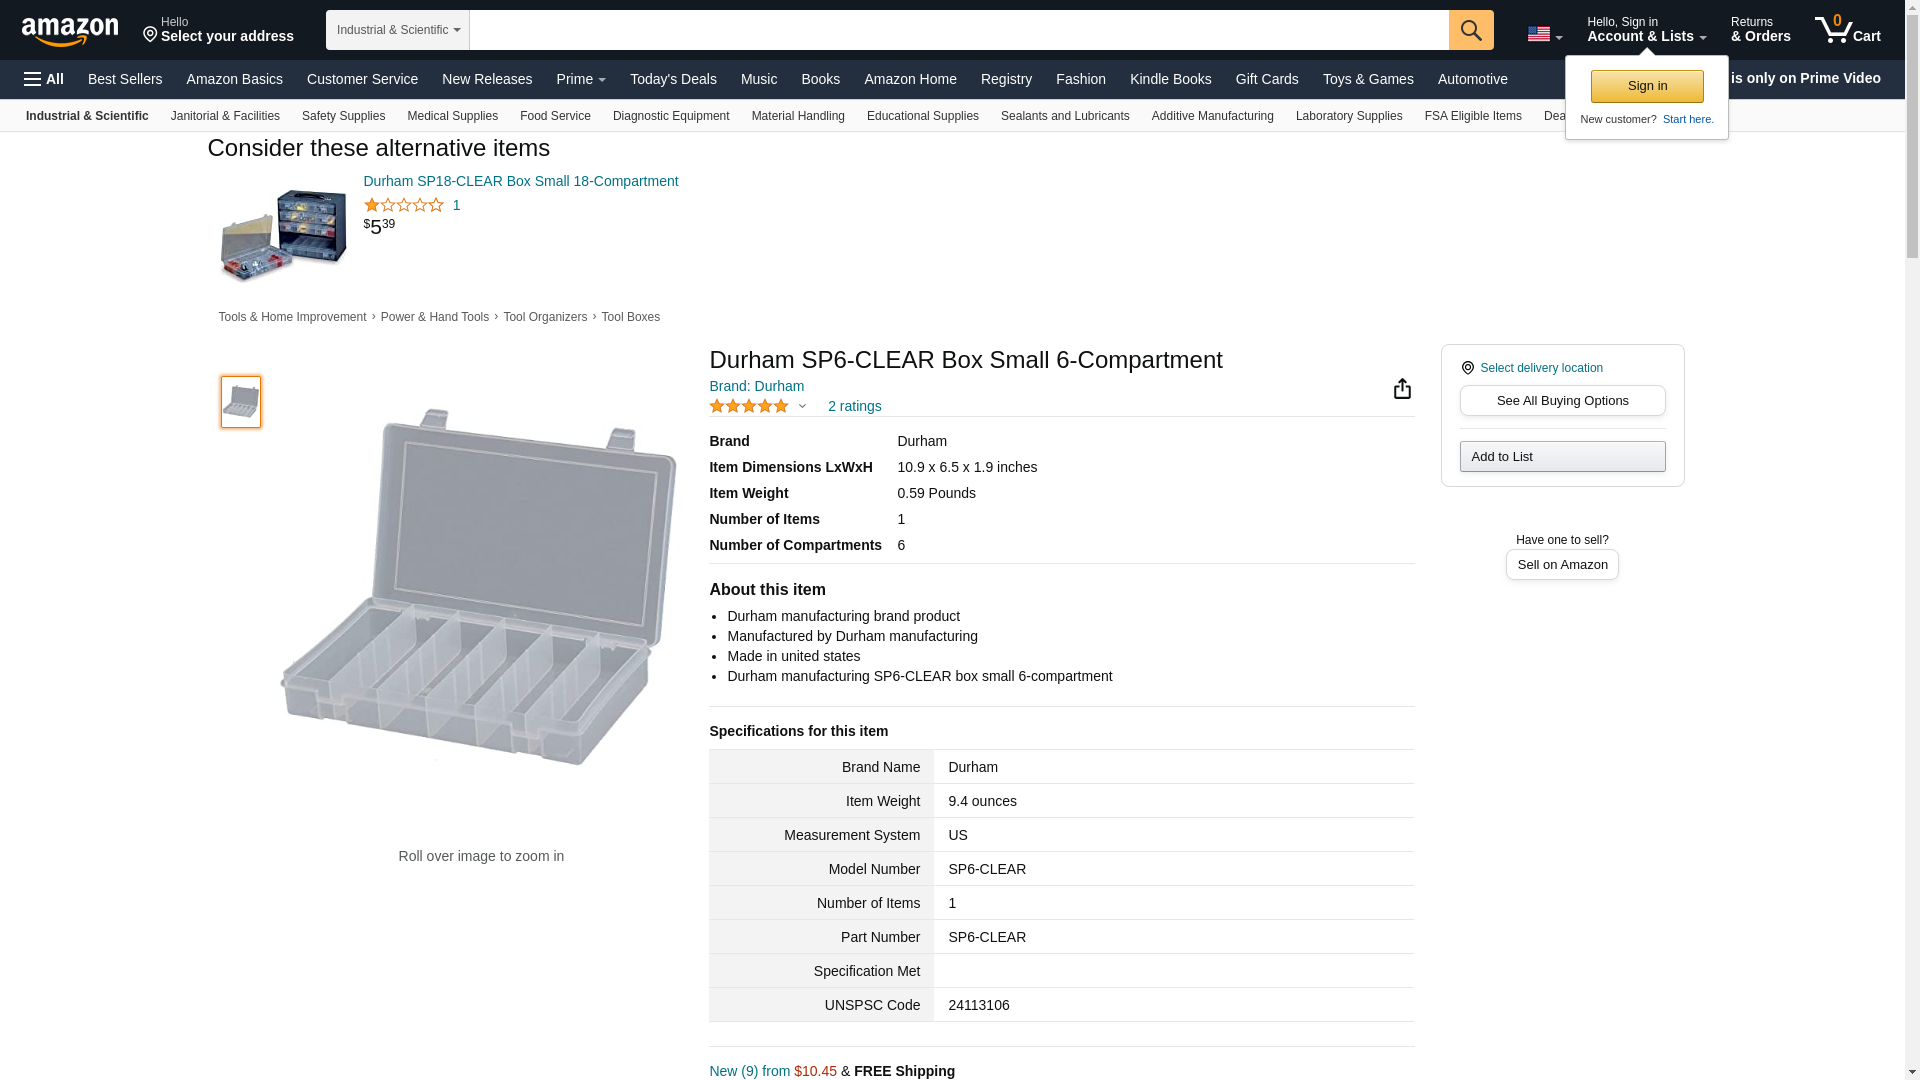
Task: Select the small product thumbnail image
Action: click(x=241, y=402)
